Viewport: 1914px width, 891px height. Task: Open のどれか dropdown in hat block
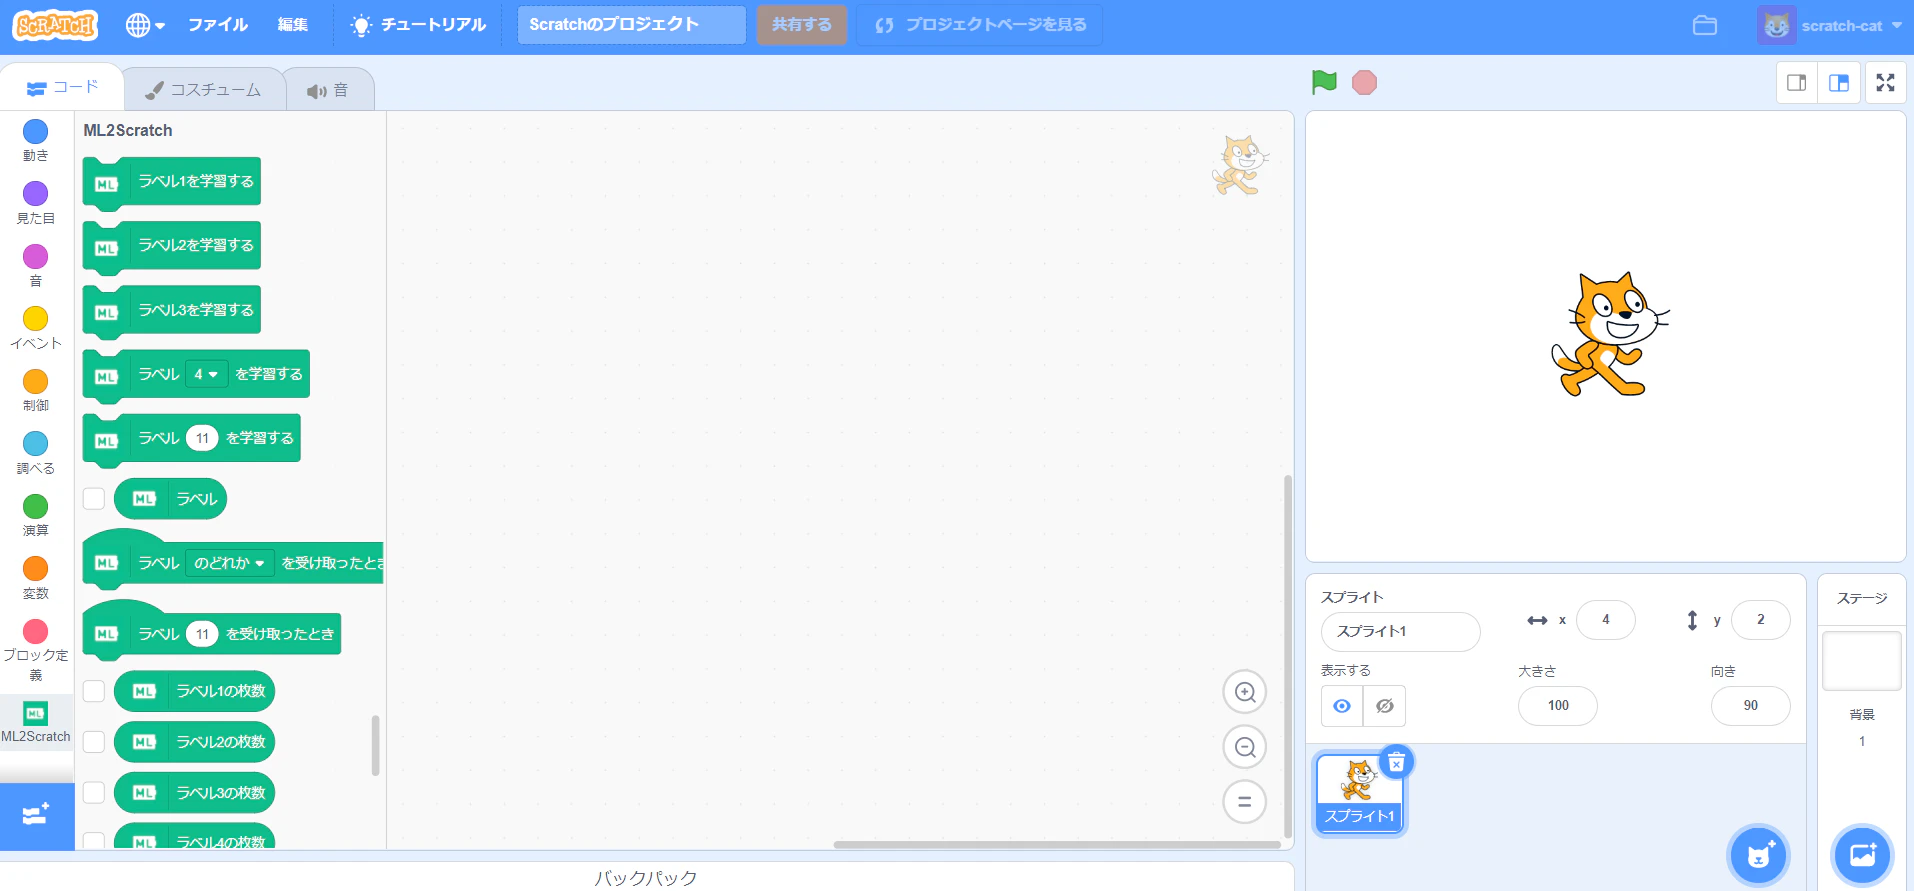(230, 563)
